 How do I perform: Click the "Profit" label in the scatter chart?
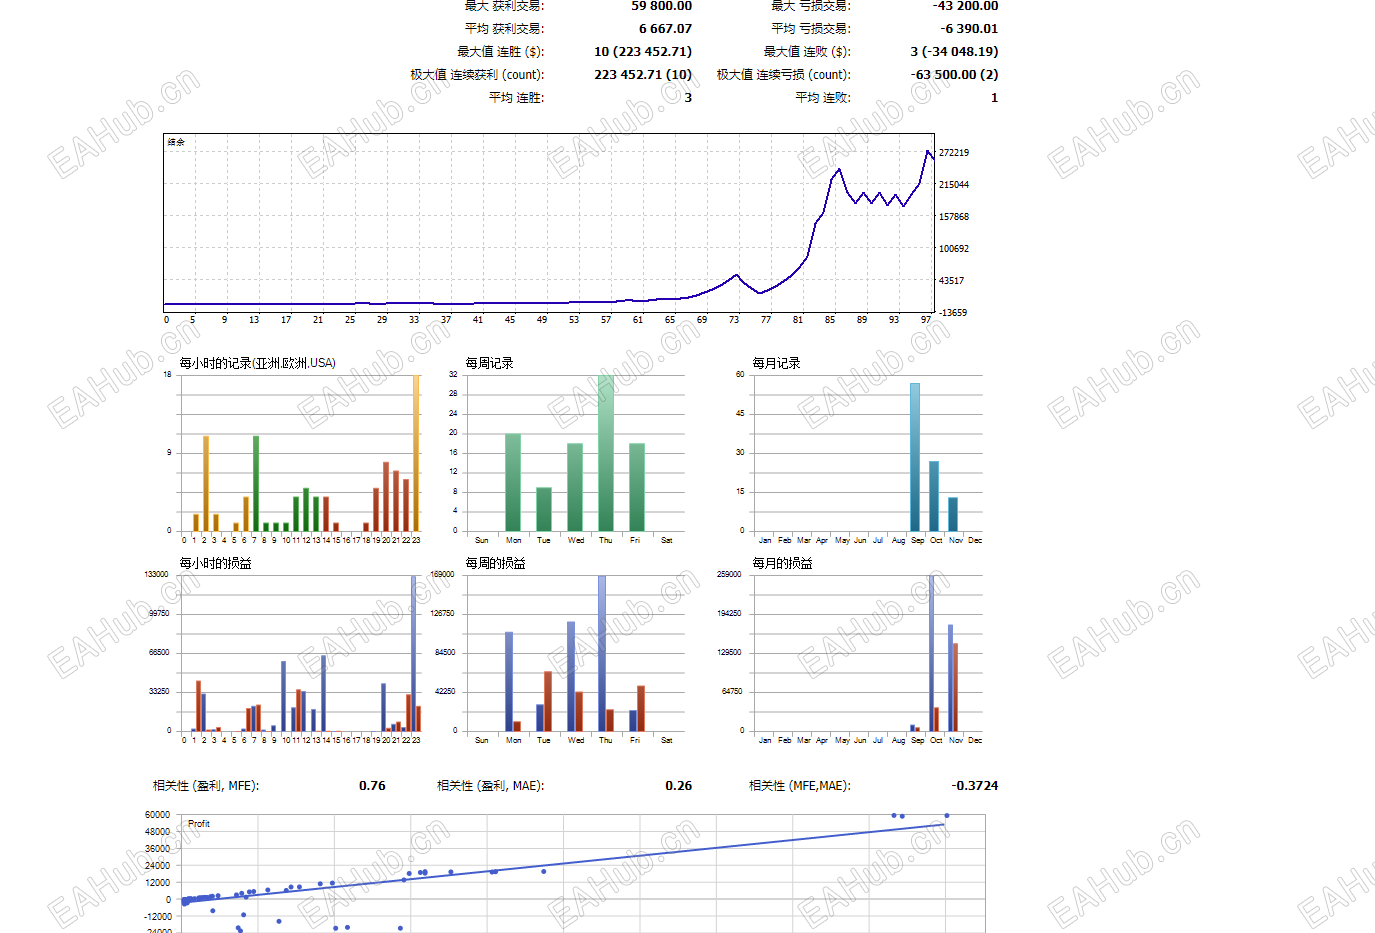199,824
